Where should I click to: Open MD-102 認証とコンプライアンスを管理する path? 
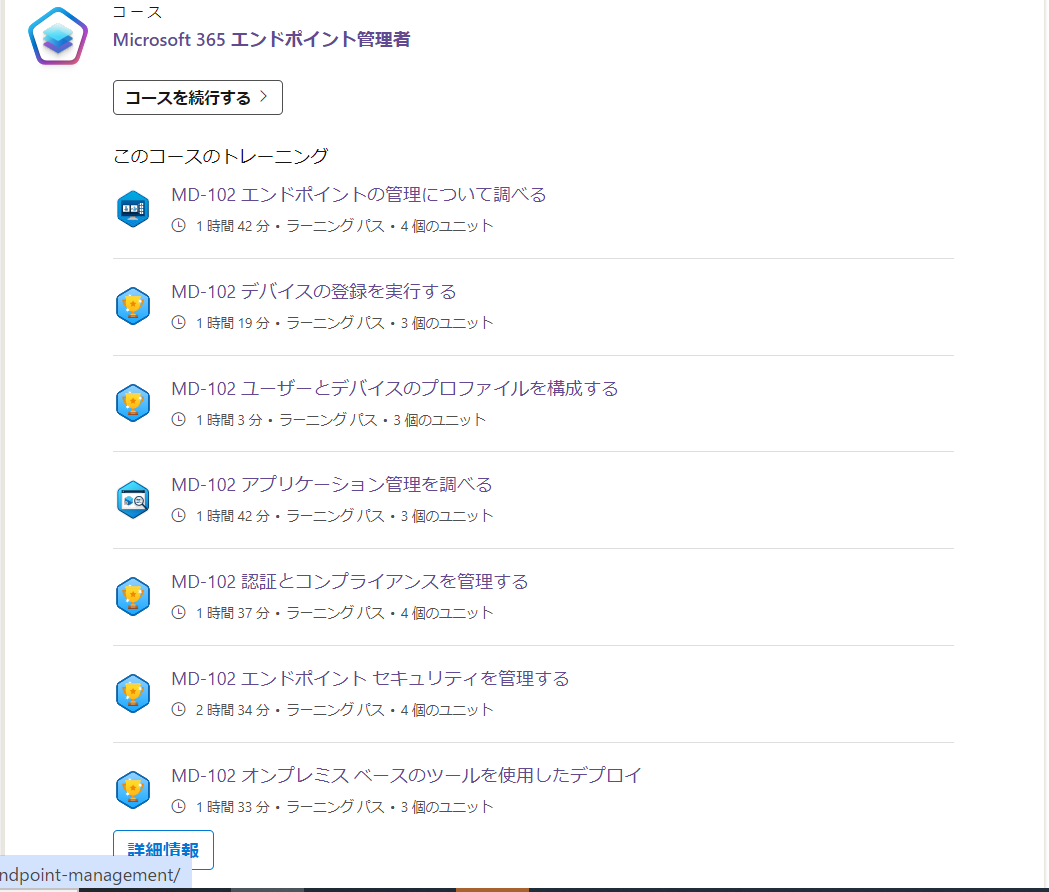pyautogui.click(x=350, y=581)
